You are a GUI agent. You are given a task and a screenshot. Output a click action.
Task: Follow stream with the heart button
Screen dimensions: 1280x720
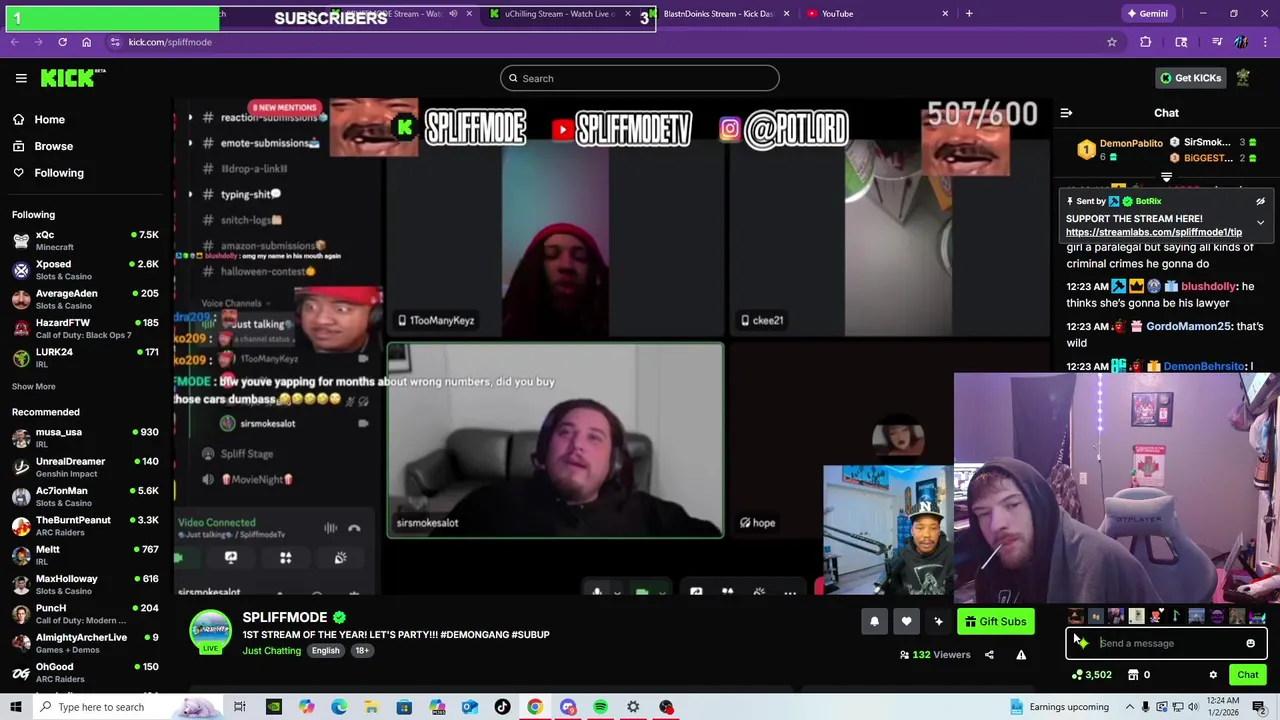[906, 622]
